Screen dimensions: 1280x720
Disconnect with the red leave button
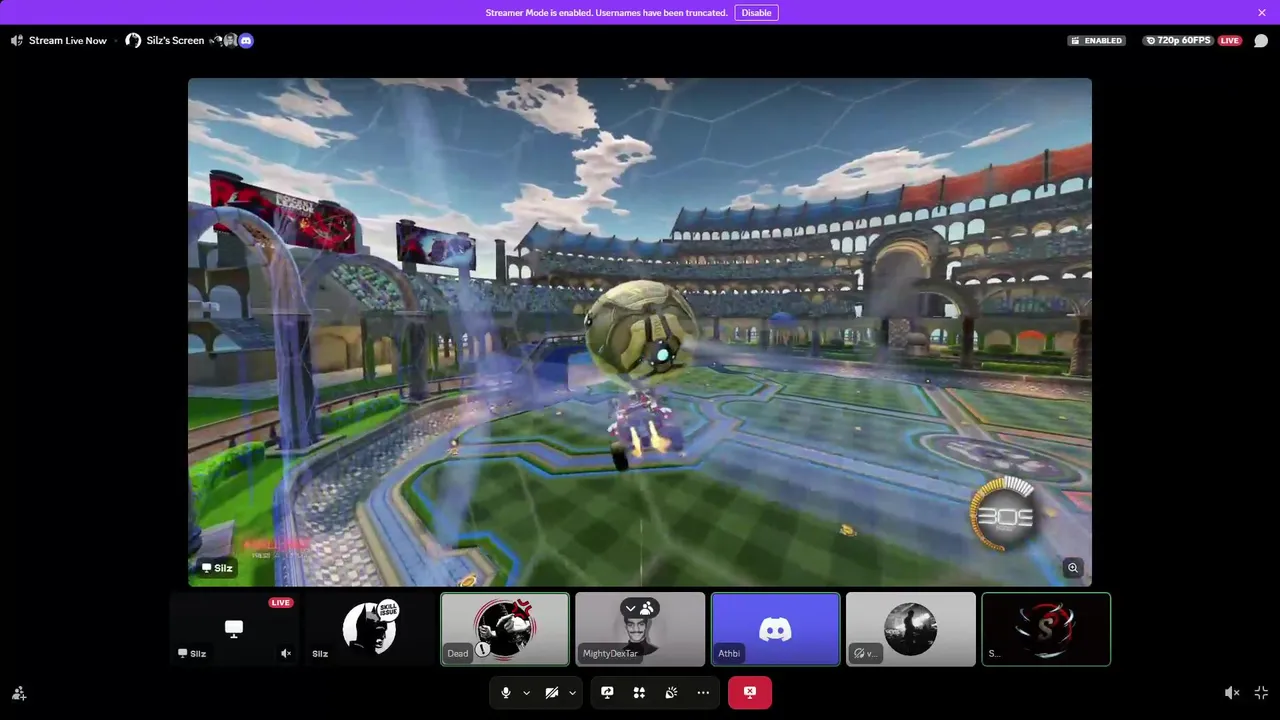pyautogui.click(x=750, y=692)
